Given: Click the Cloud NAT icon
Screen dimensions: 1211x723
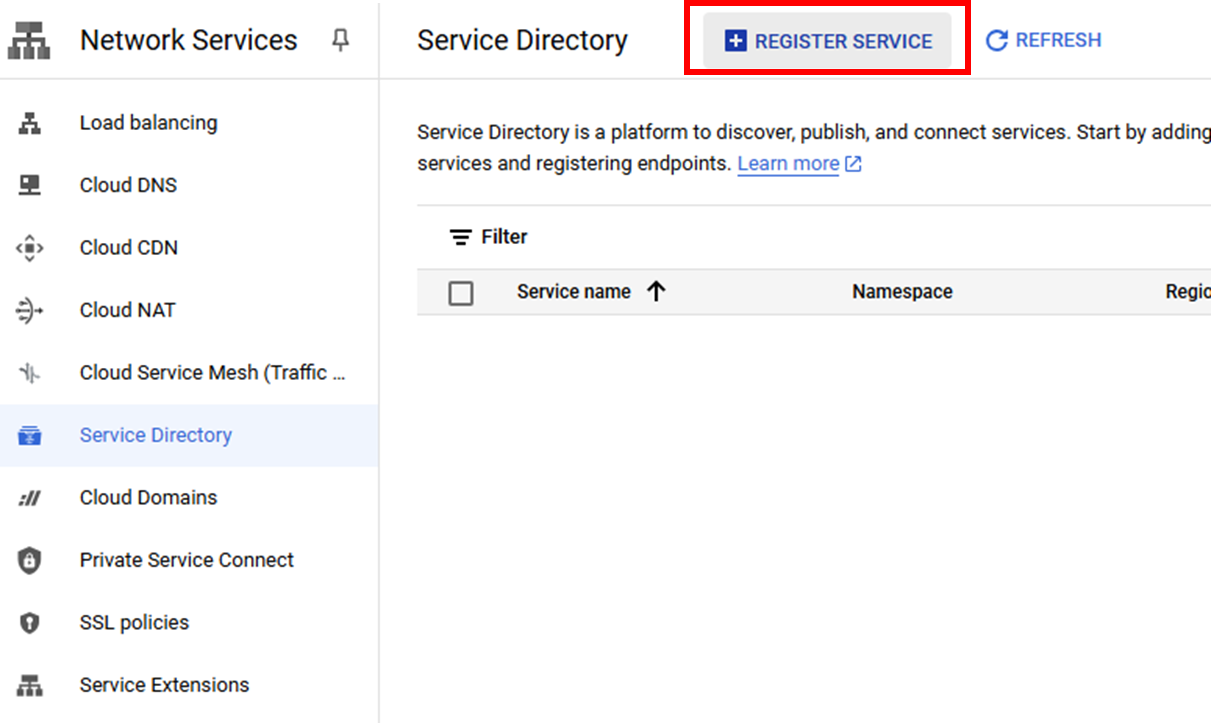Looking at the screenshot, I should pos(30,310).
